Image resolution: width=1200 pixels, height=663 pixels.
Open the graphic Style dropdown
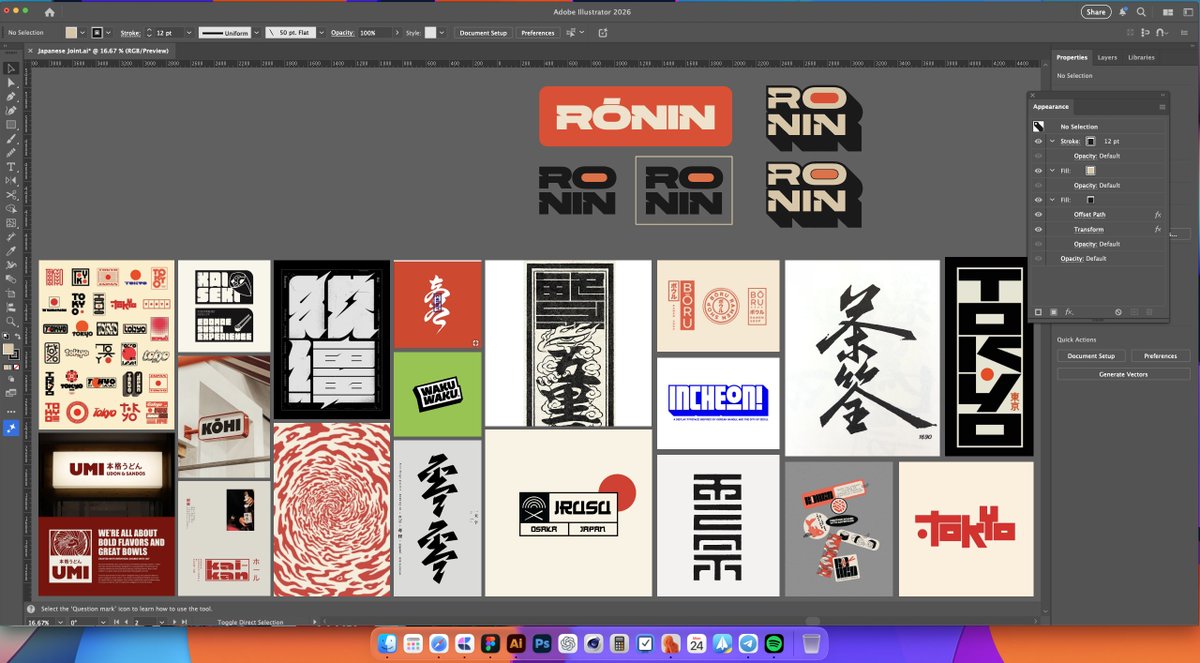click(x=444, y=32)
